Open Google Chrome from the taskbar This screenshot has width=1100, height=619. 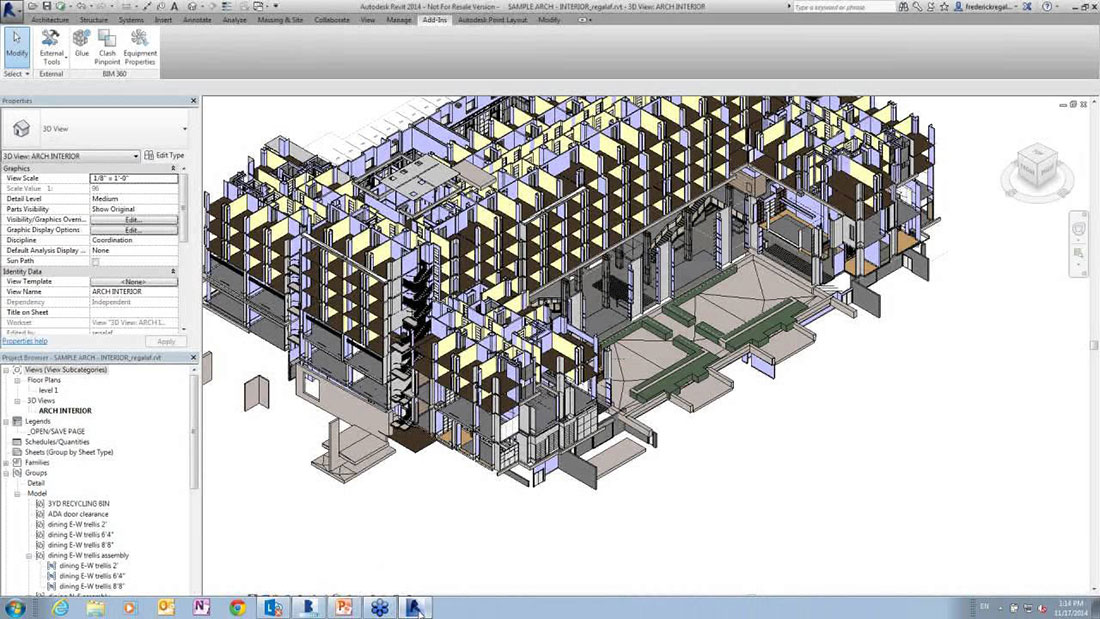coord(237,607)
